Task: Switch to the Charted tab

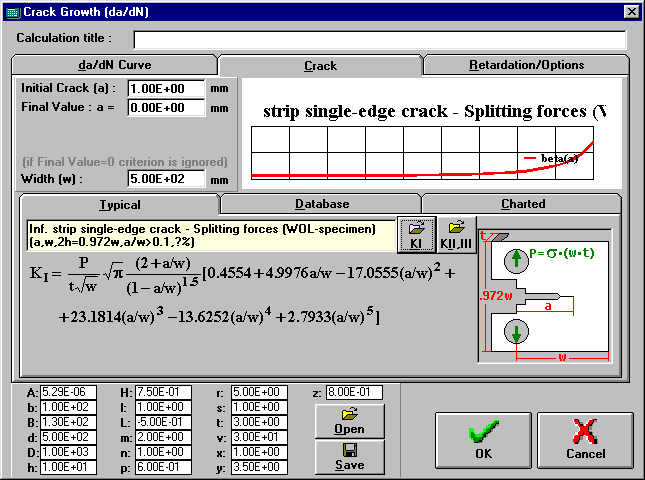Action: (x=522, y=204)
